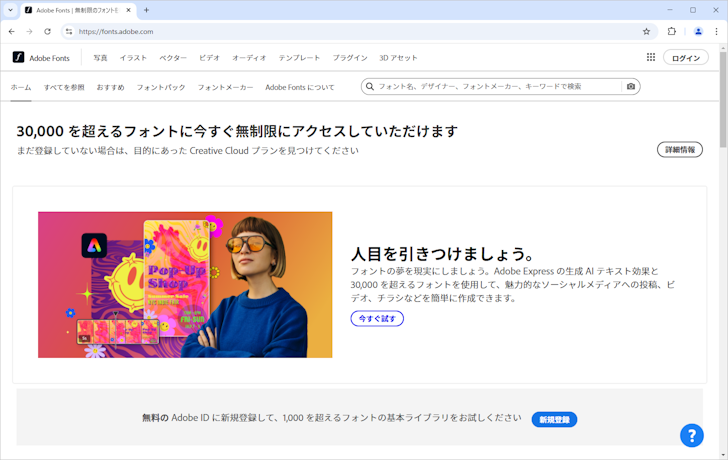Screen dimensions: 728x460
Task: Open the browser profile avatar icon
Action: point(698,32)
